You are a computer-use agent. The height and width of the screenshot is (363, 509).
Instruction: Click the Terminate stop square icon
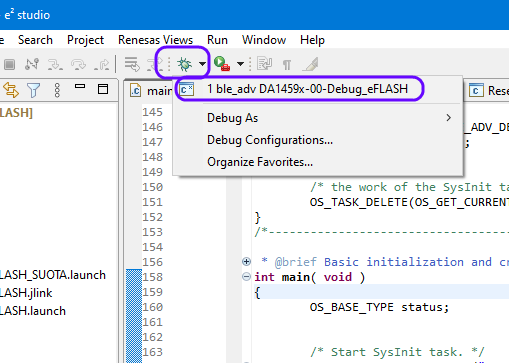point(9,64)
